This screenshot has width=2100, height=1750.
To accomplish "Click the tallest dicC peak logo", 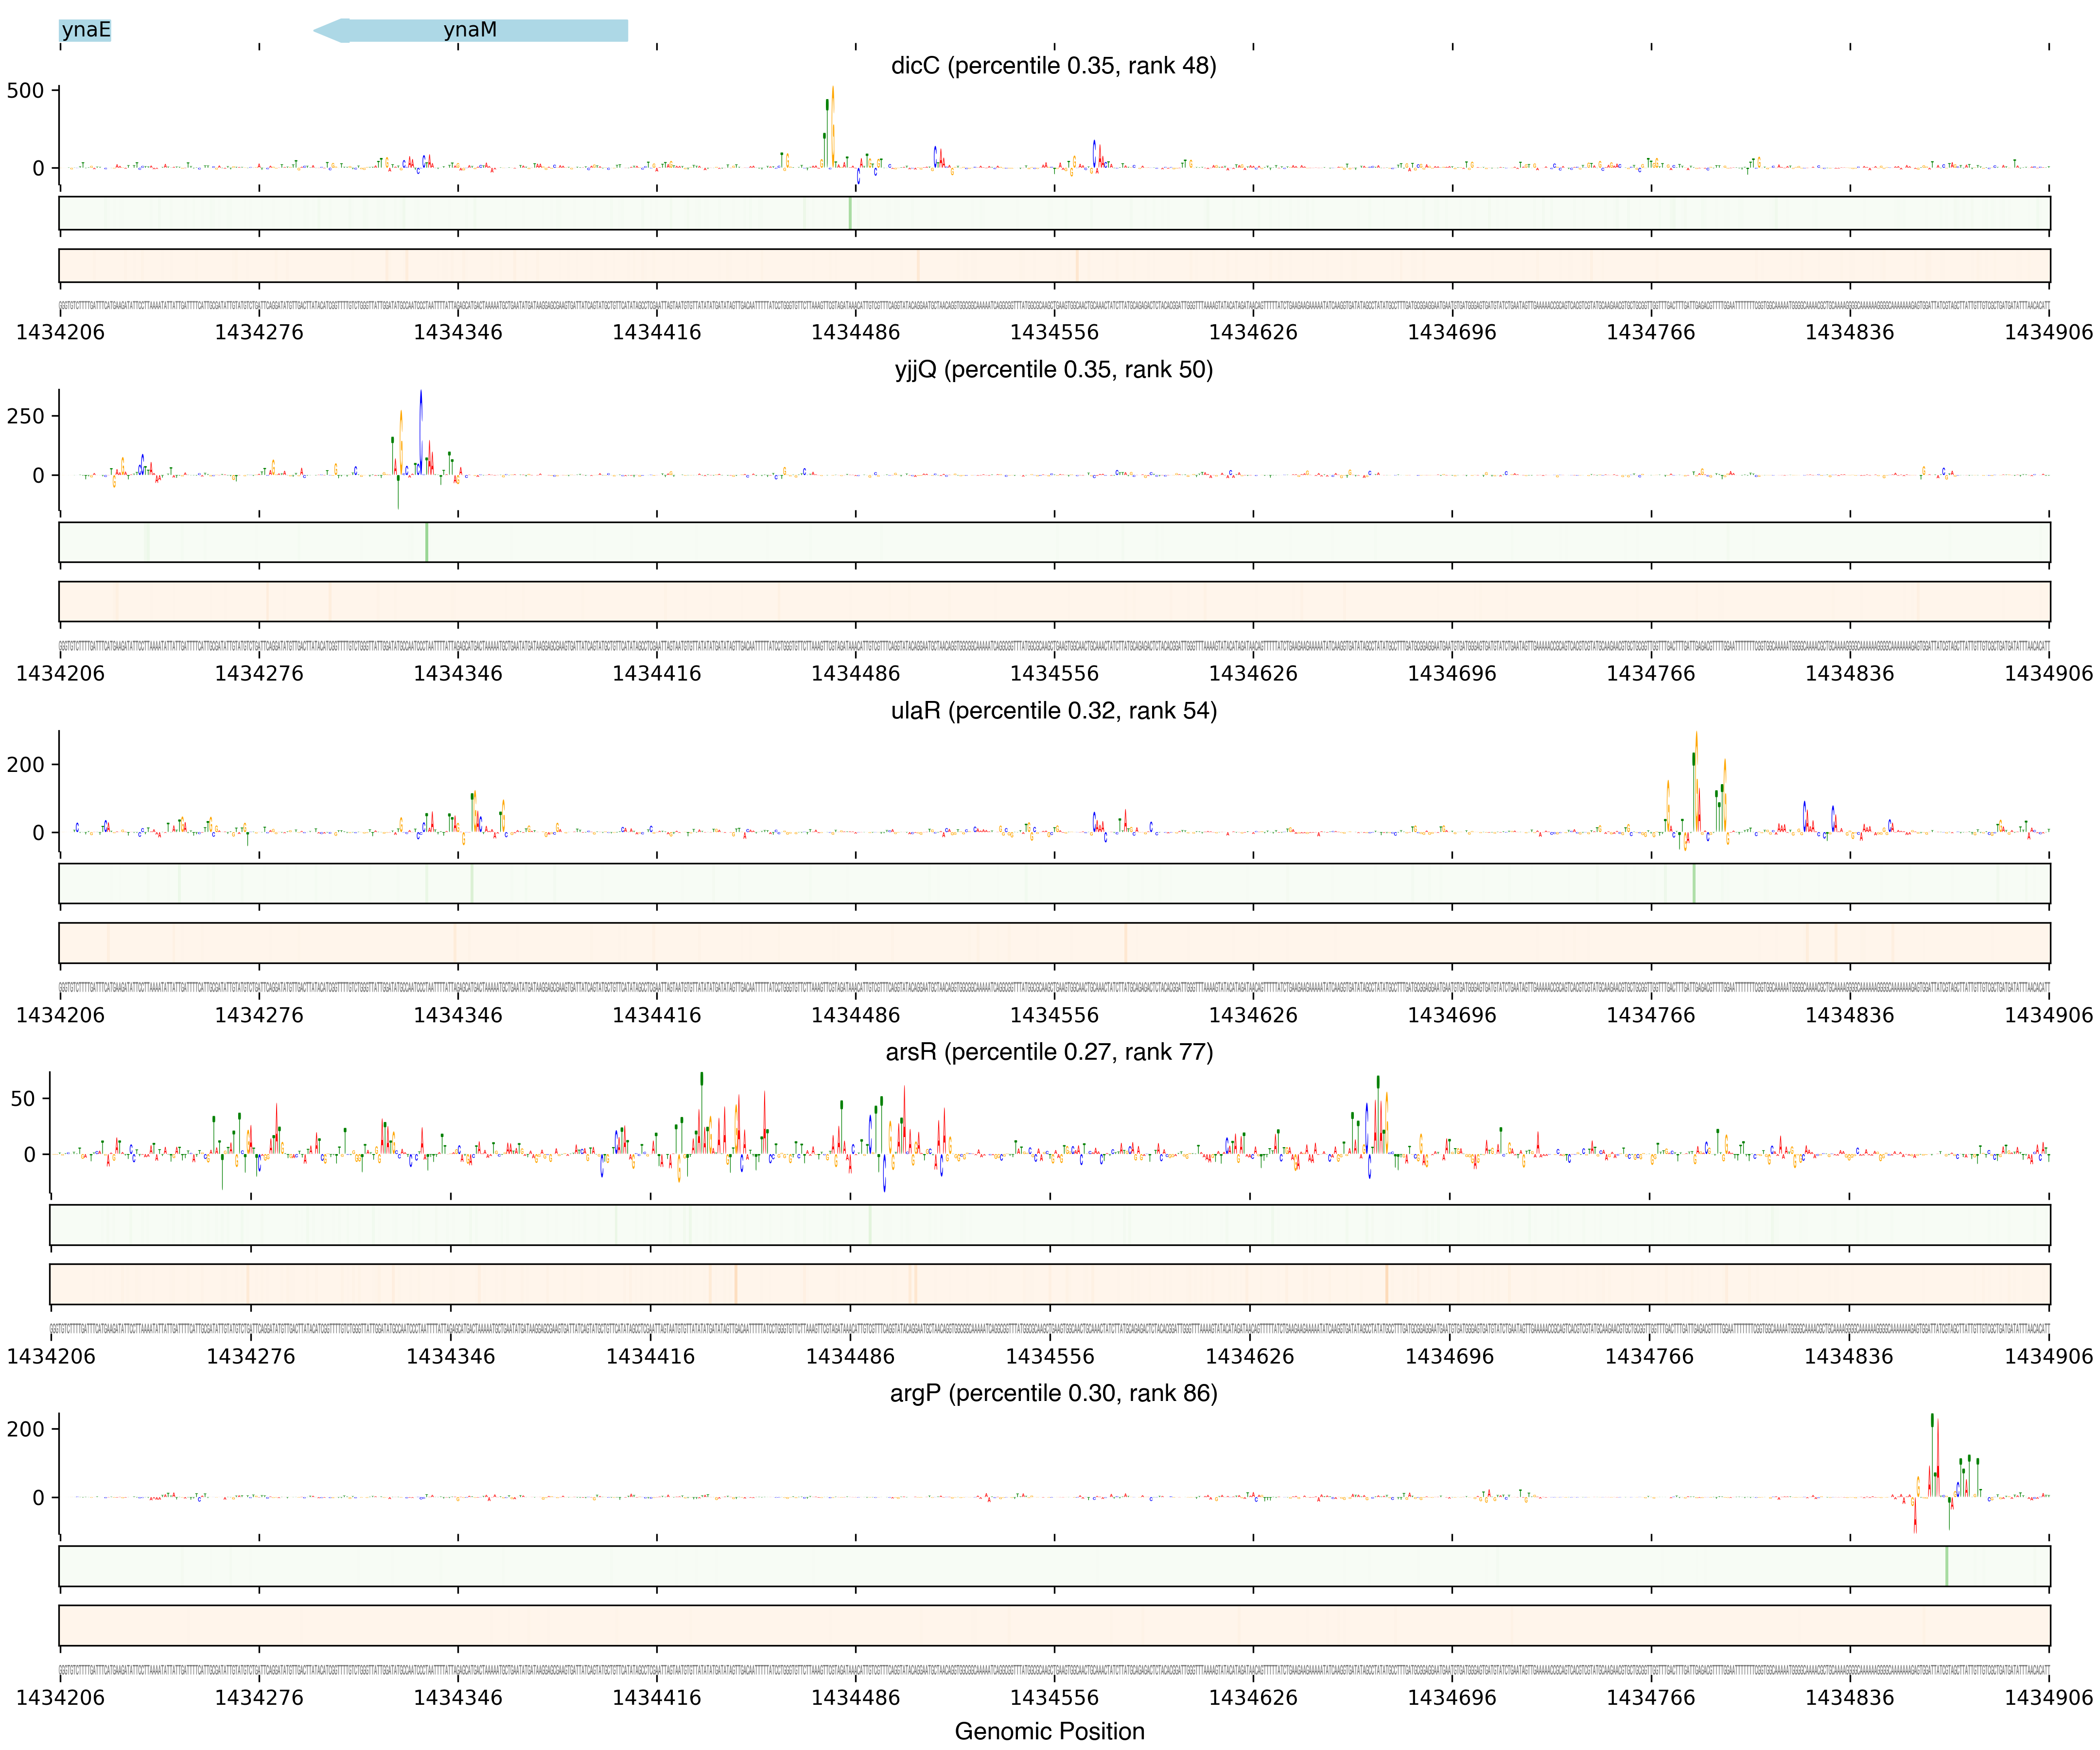I will point(832,120).
